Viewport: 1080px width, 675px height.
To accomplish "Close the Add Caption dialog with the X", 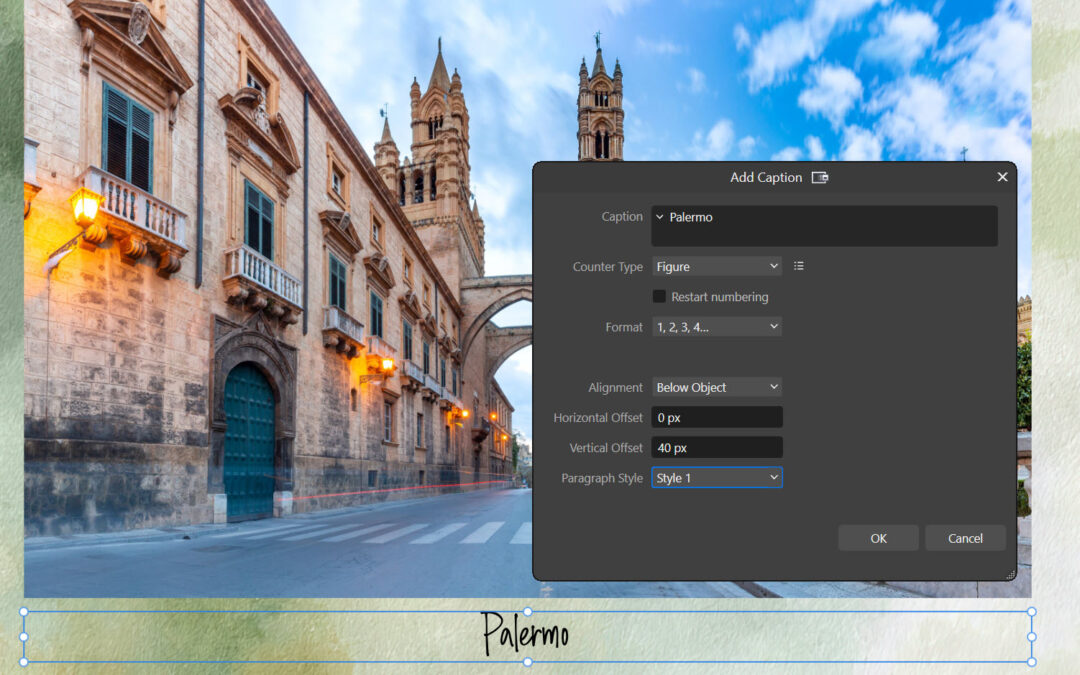I will [1002, 177].
